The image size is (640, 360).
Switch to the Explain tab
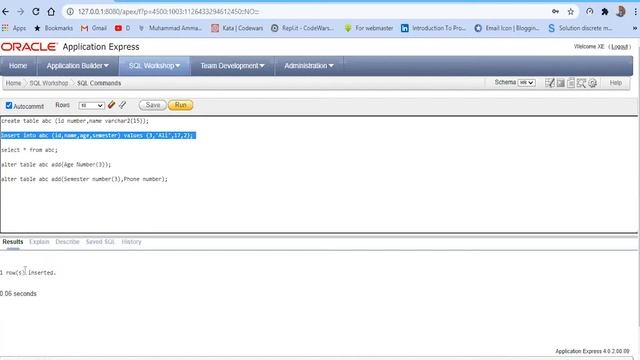(x=39, y=242)
